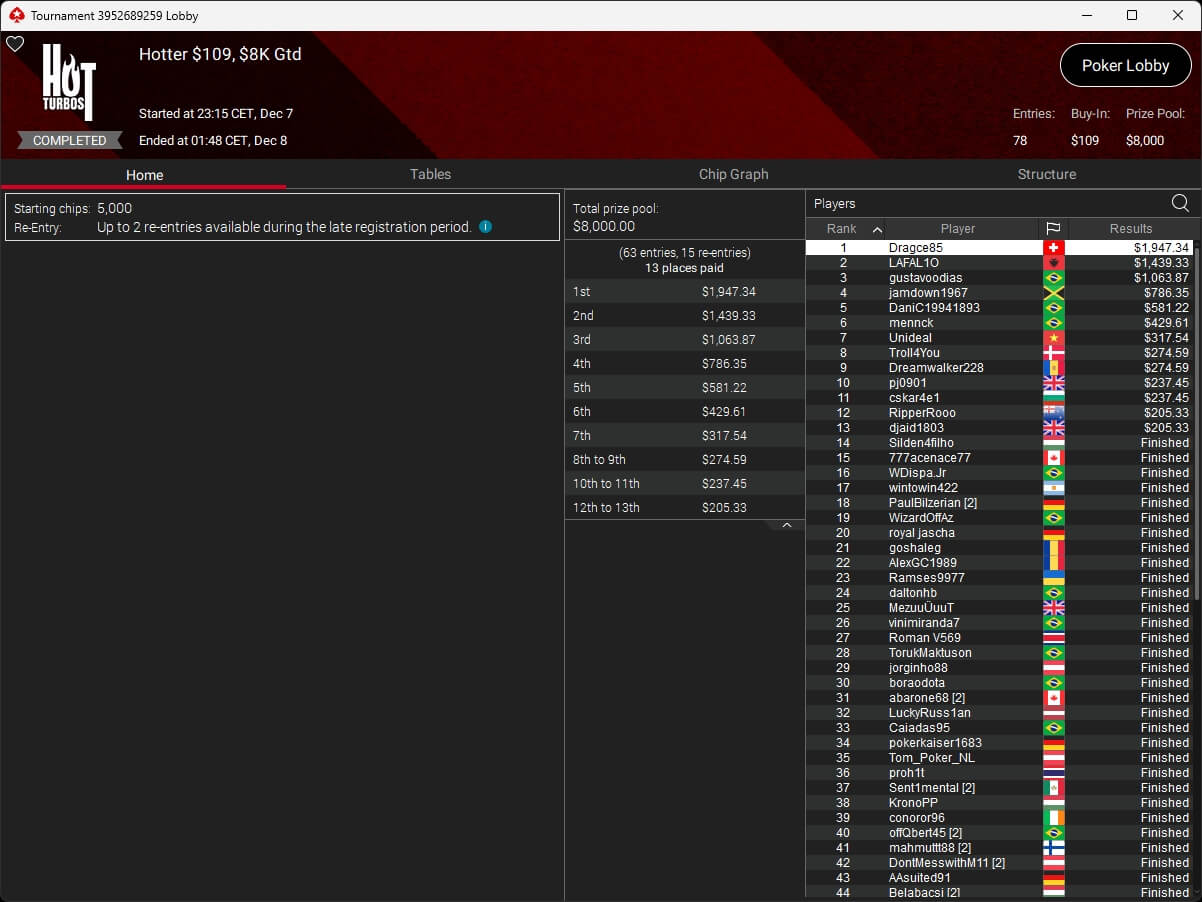Sort players by country flag column

(1053, 229)
